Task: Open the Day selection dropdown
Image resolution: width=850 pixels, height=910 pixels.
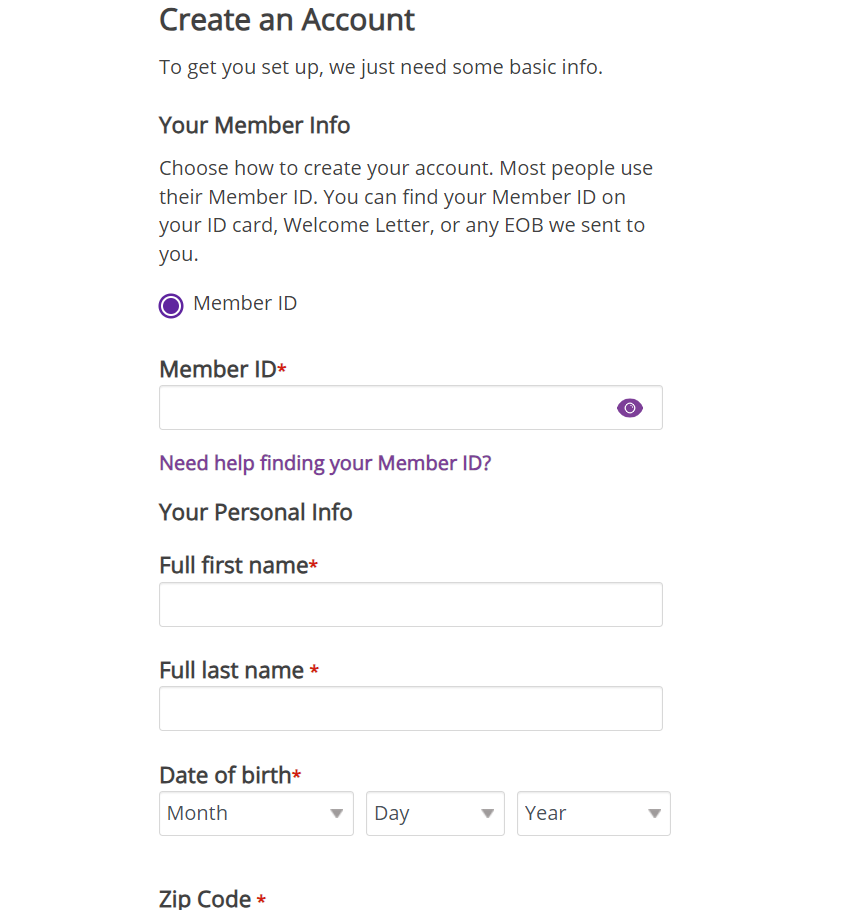Action: [x=434, y=813]
